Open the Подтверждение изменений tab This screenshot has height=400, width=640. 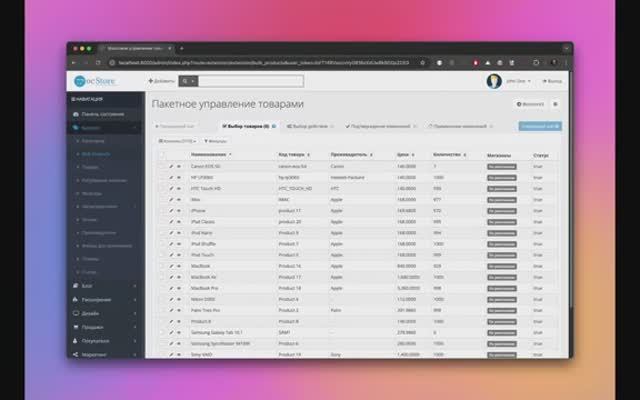(380, 126)
